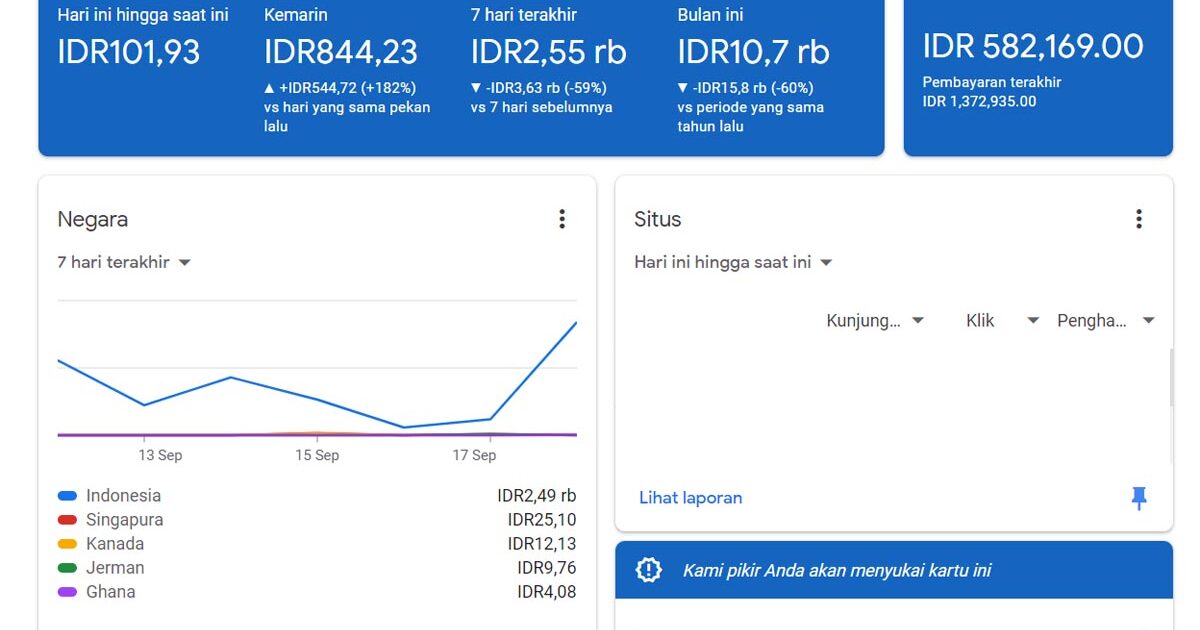Select Ghana's purple legend color swatch
The image size is (1200, 630).
point(66,591)
